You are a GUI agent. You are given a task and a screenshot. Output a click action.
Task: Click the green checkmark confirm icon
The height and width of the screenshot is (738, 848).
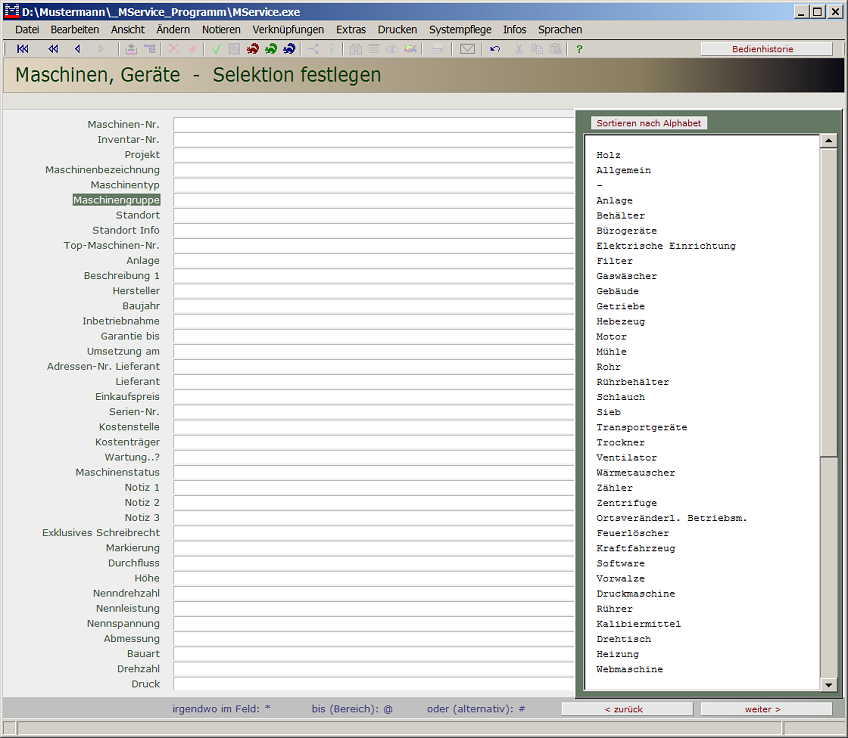pos(216,49)
